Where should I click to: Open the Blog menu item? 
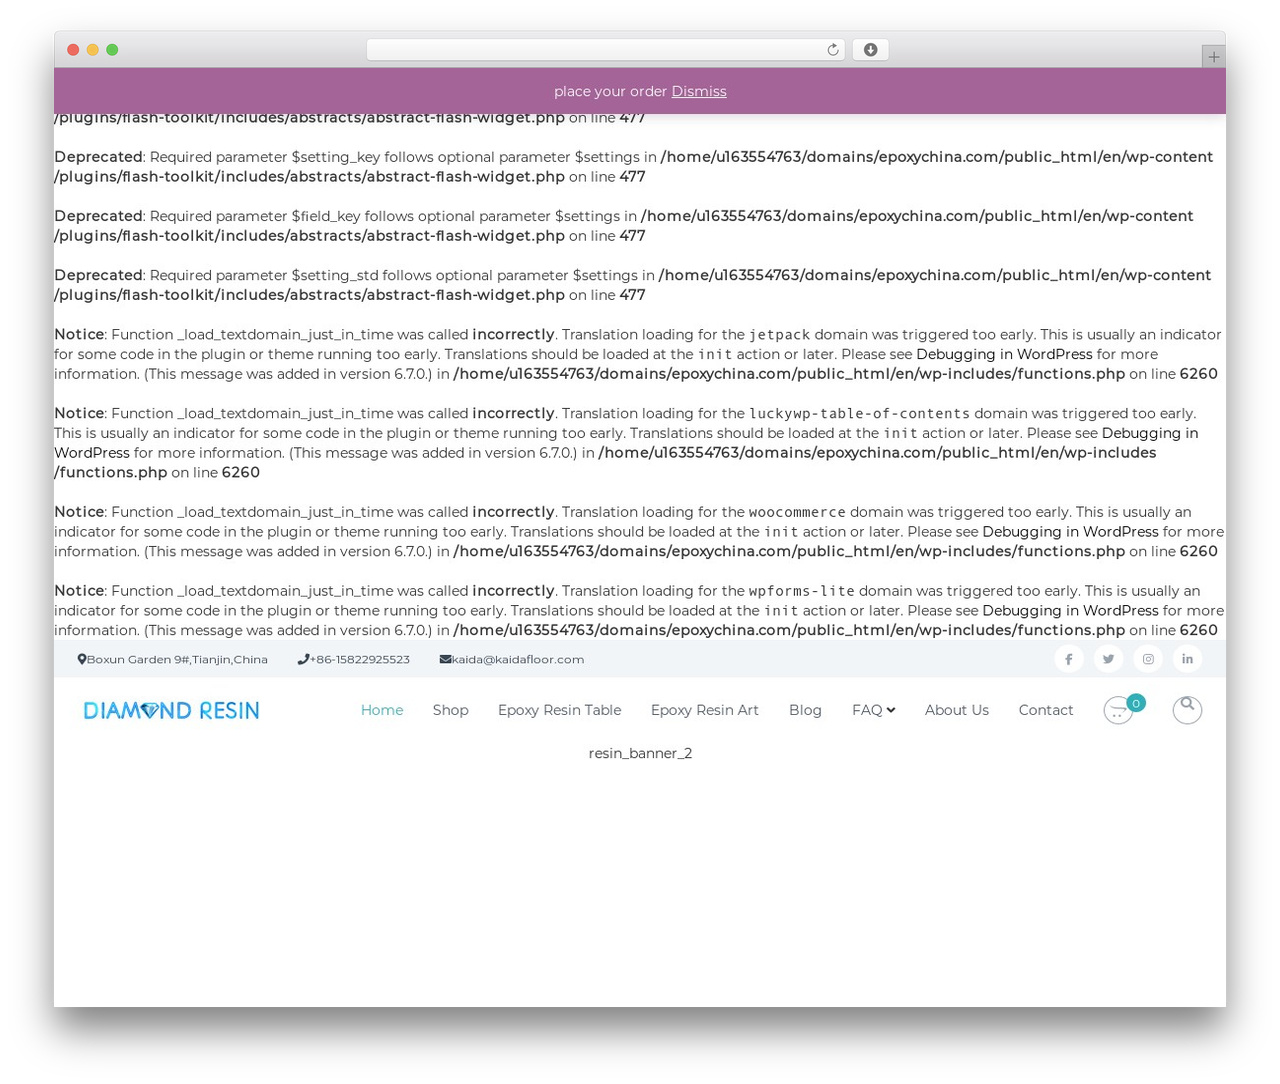pyautogui.click(x=805, y=710)
